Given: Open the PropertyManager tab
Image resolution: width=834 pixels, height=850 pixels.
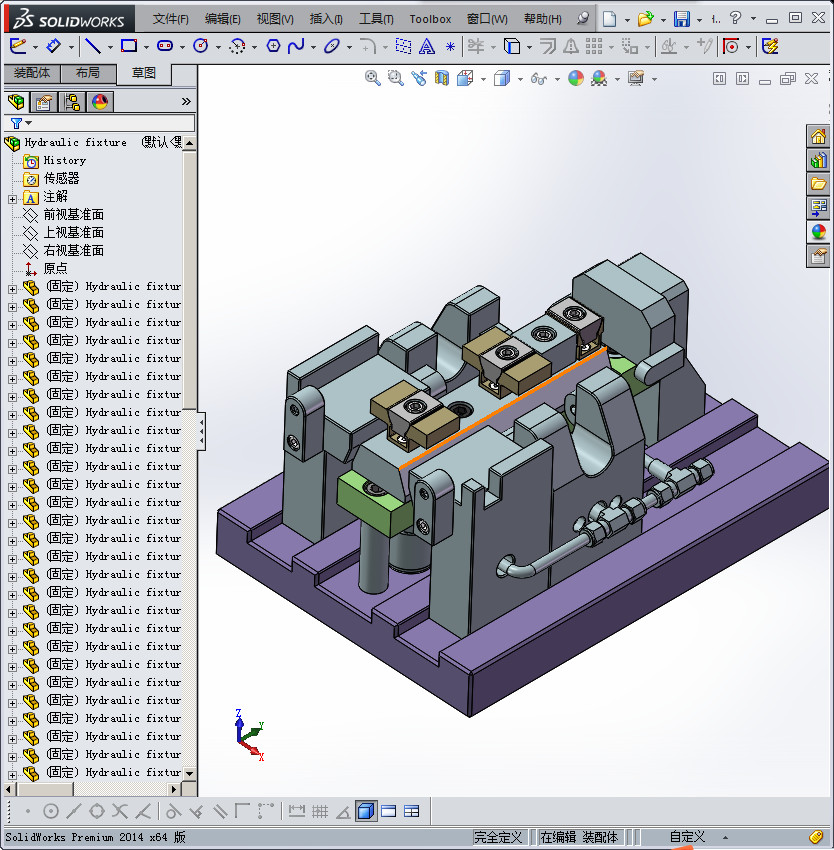Looking at the screenshot, I should coord(43,101).
